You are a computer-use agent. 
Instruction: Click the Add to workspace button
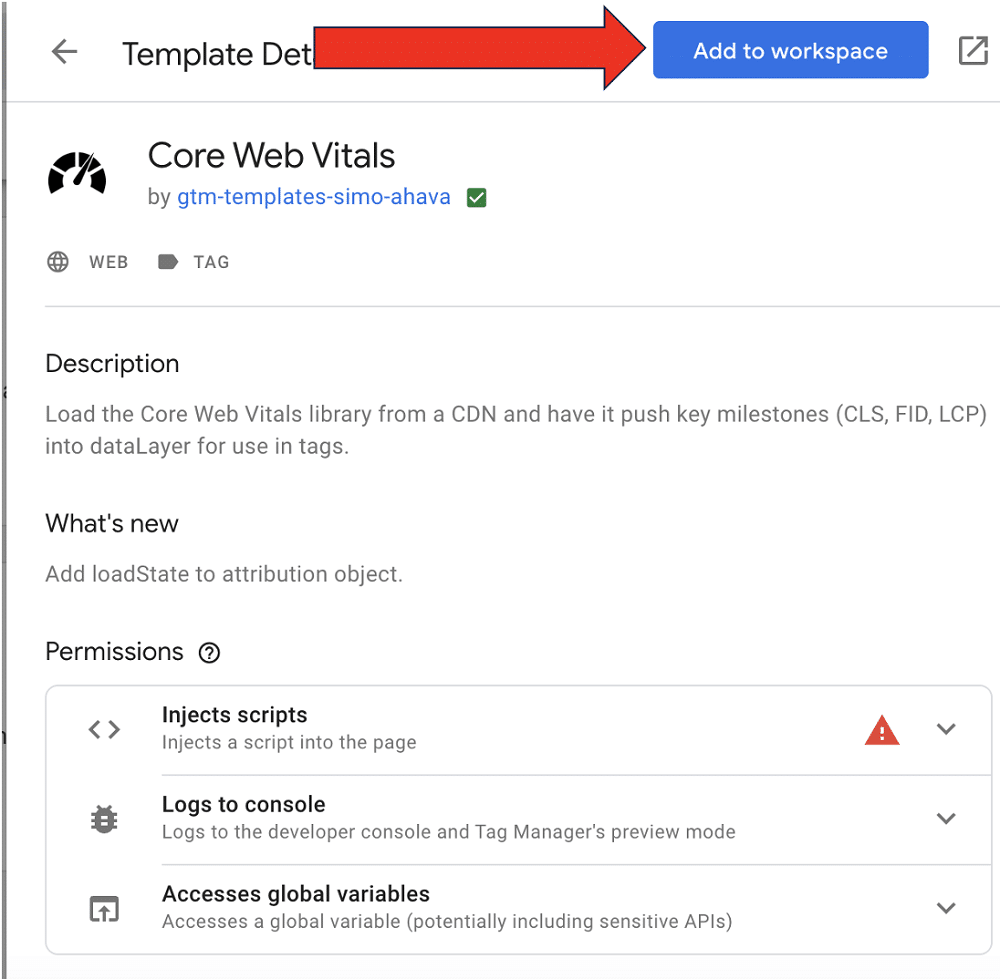pyautogui.click(x=790, y=50)
